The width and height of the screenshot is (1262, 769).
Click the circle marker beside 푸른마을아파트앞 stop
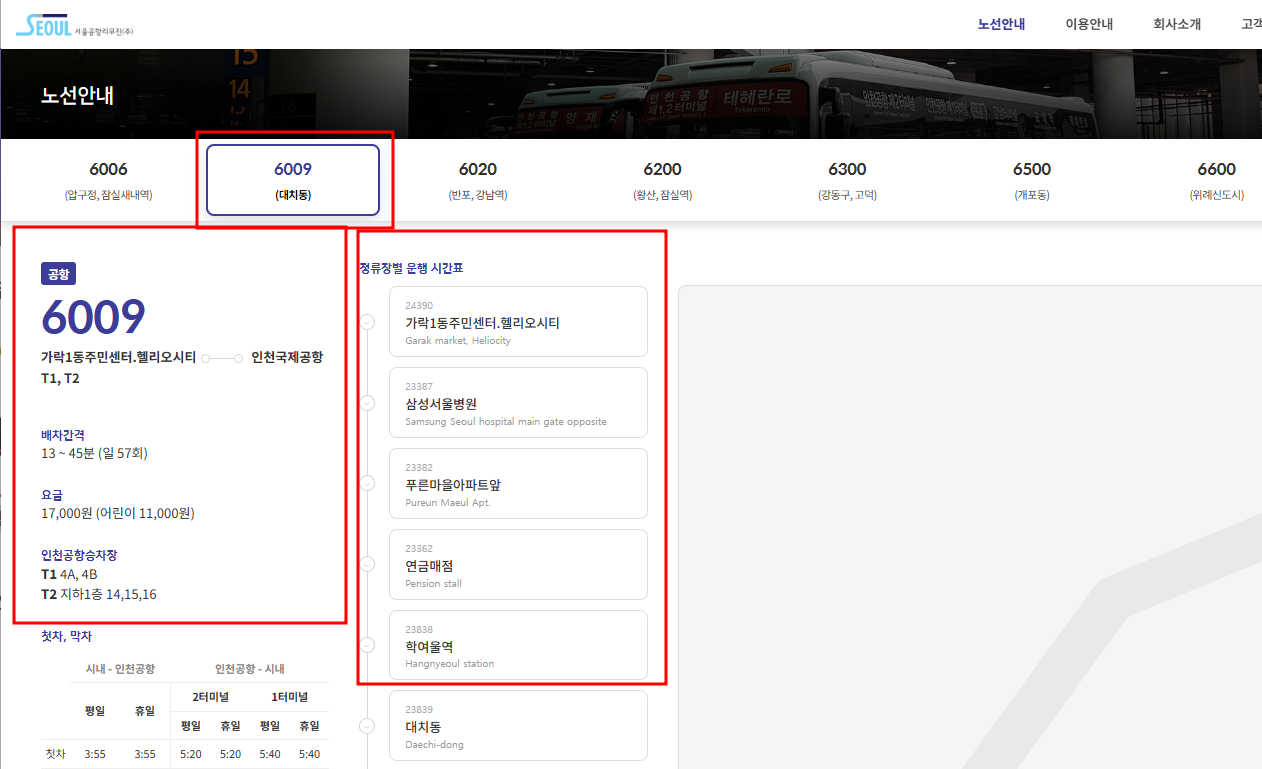click(x=367, y=483)
